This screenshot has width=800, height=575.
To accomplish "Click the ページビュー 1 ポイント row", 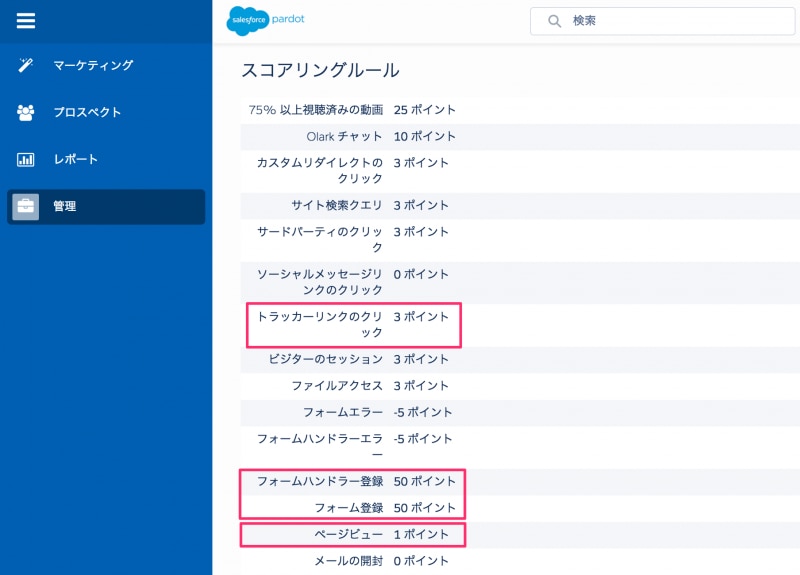I will point(520,535).
